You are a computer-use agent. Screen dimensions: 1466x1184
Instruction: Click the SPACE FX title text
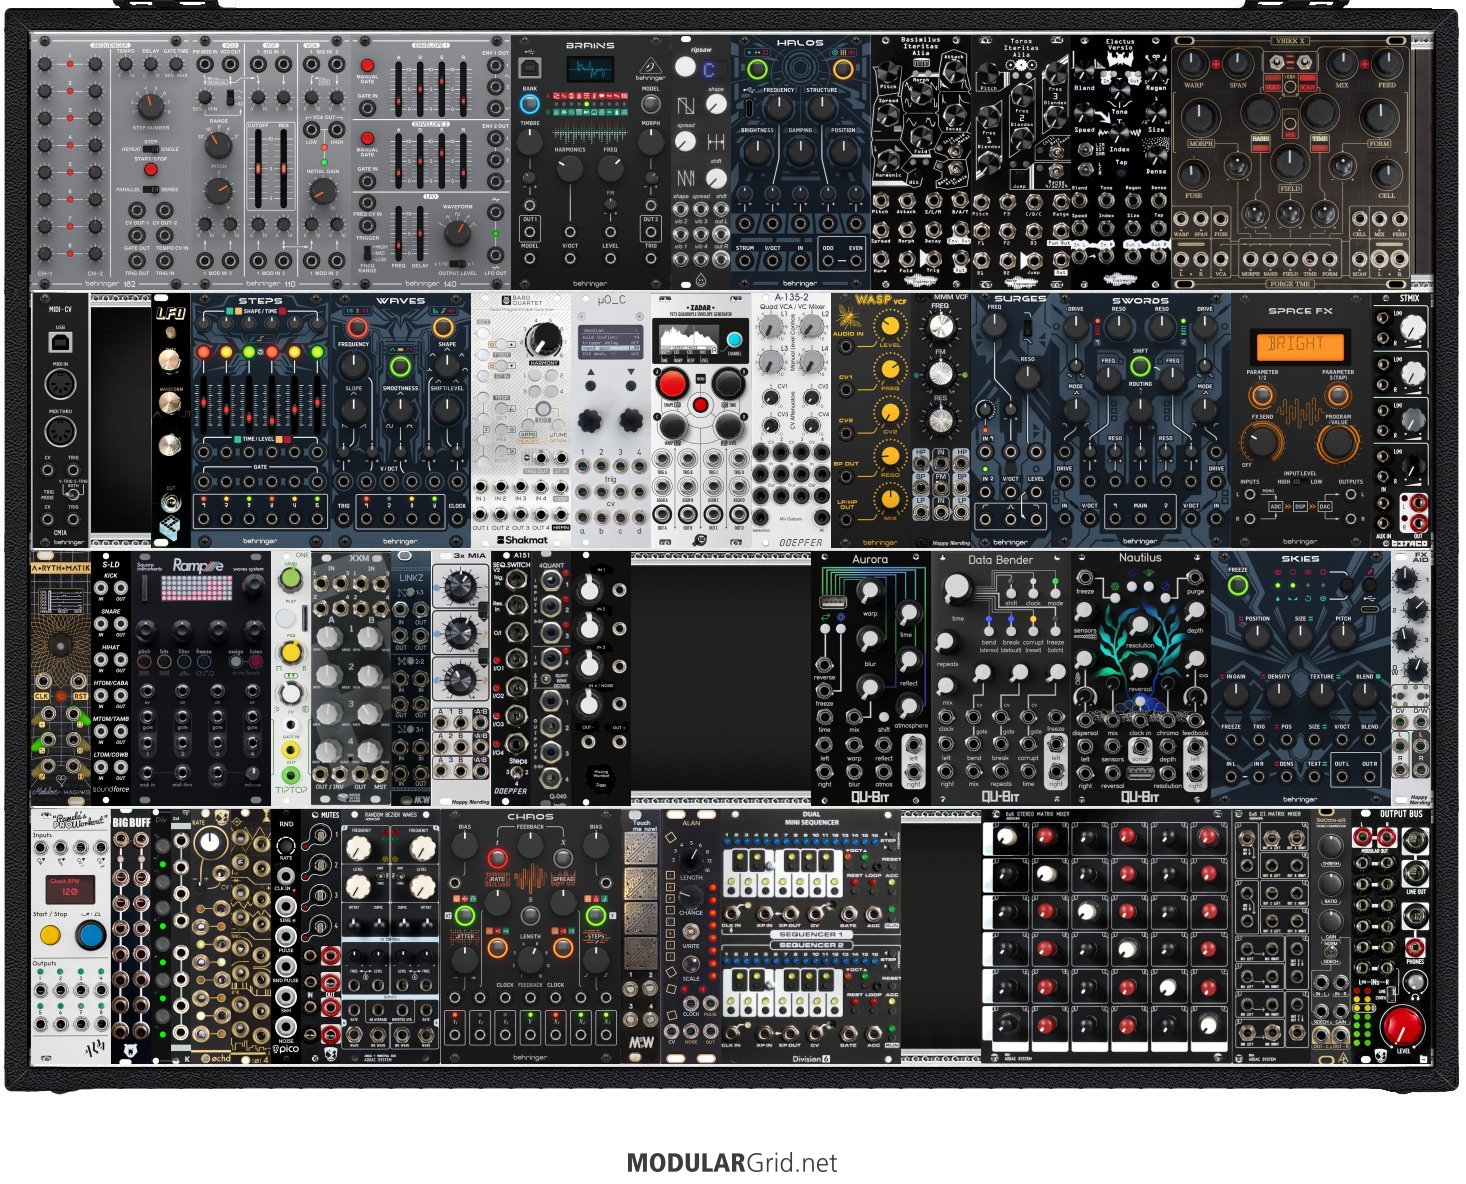1300,310
